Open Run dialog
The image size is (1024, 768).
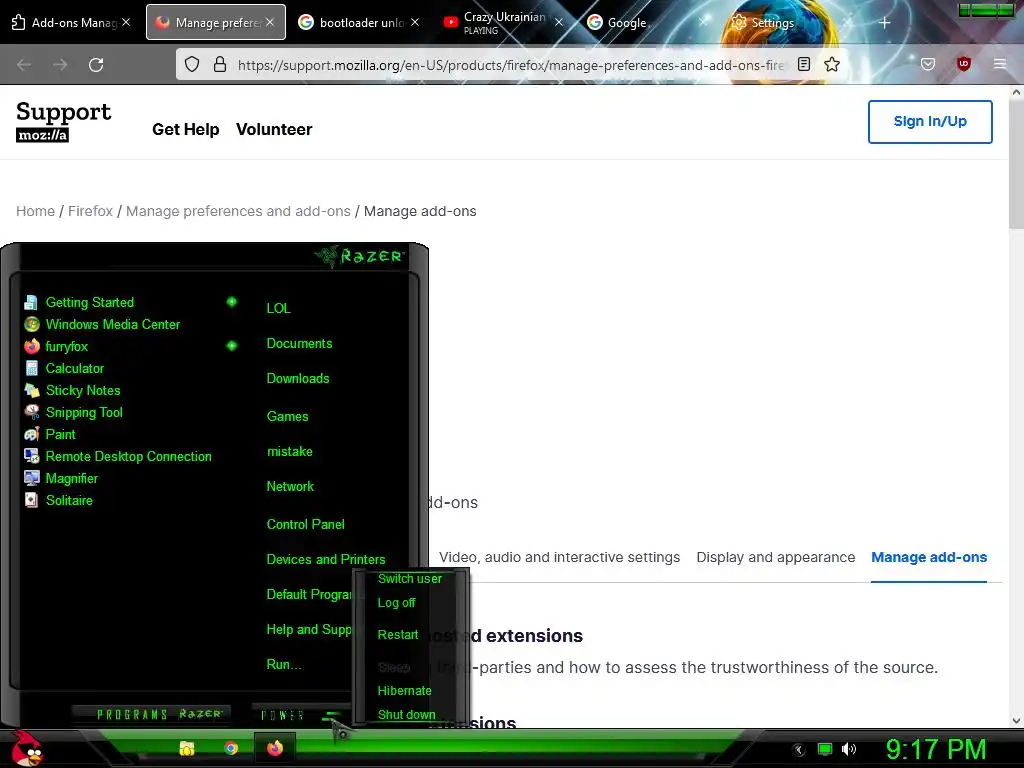283,665
